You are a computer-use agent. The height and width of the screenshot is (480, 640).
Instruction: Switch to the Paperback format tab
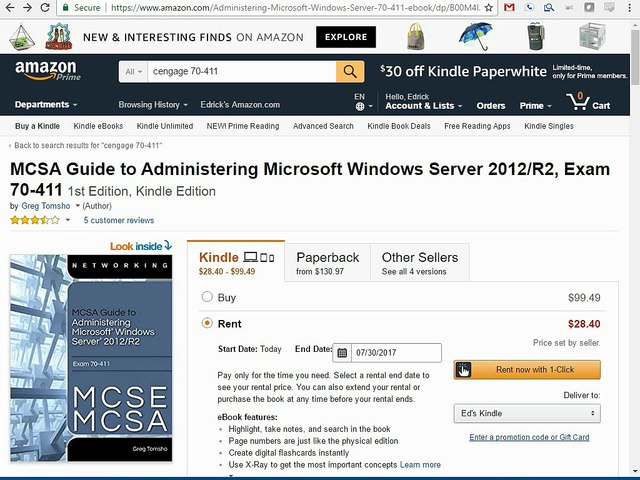click(328, 263)
